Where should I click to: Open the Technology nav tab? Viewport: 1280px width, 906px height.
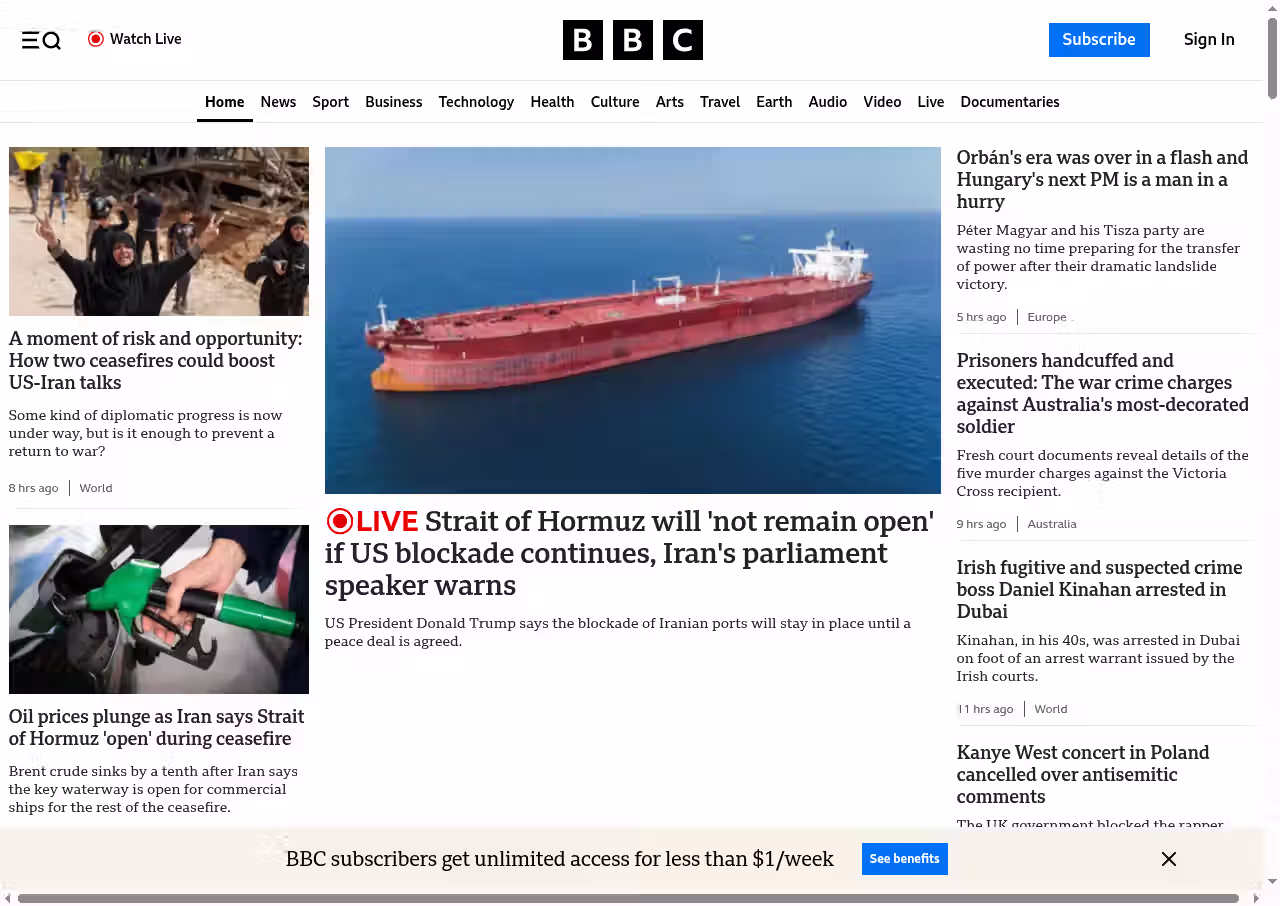(476, 102)
